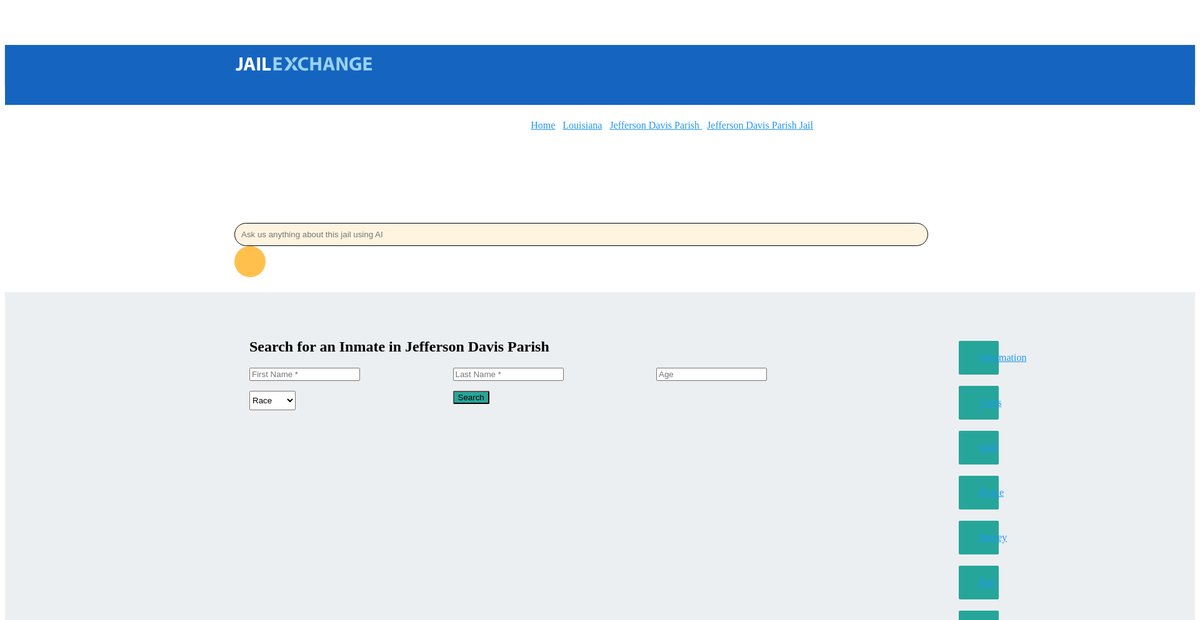
Task: Click the green Search button
Action: (x=471, y=397)
